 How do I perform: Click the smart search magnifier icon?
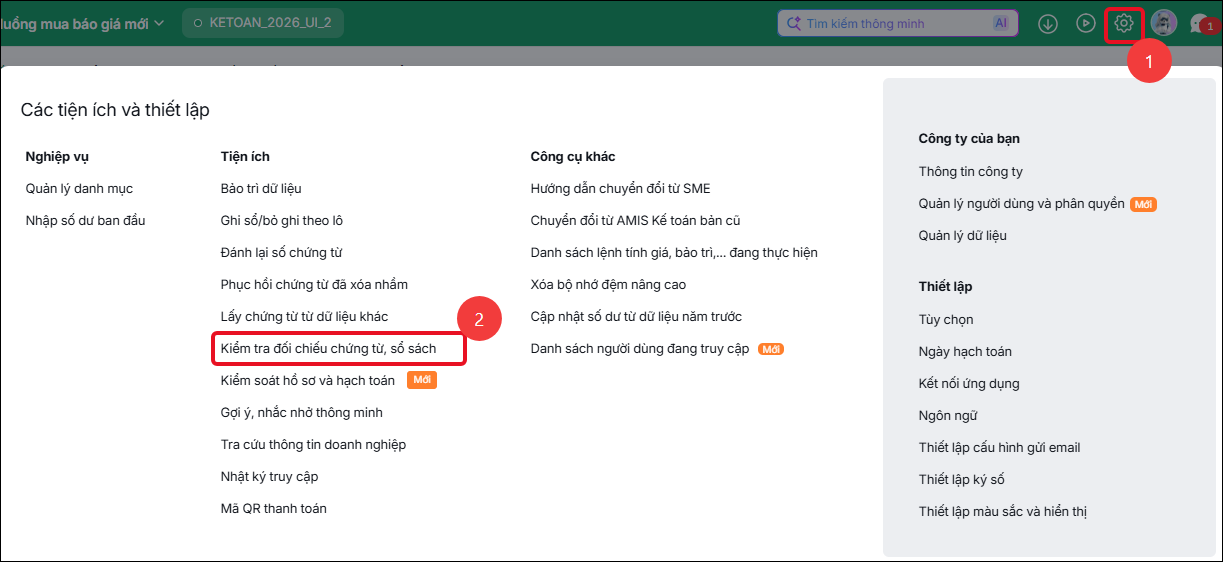(794, 23)
